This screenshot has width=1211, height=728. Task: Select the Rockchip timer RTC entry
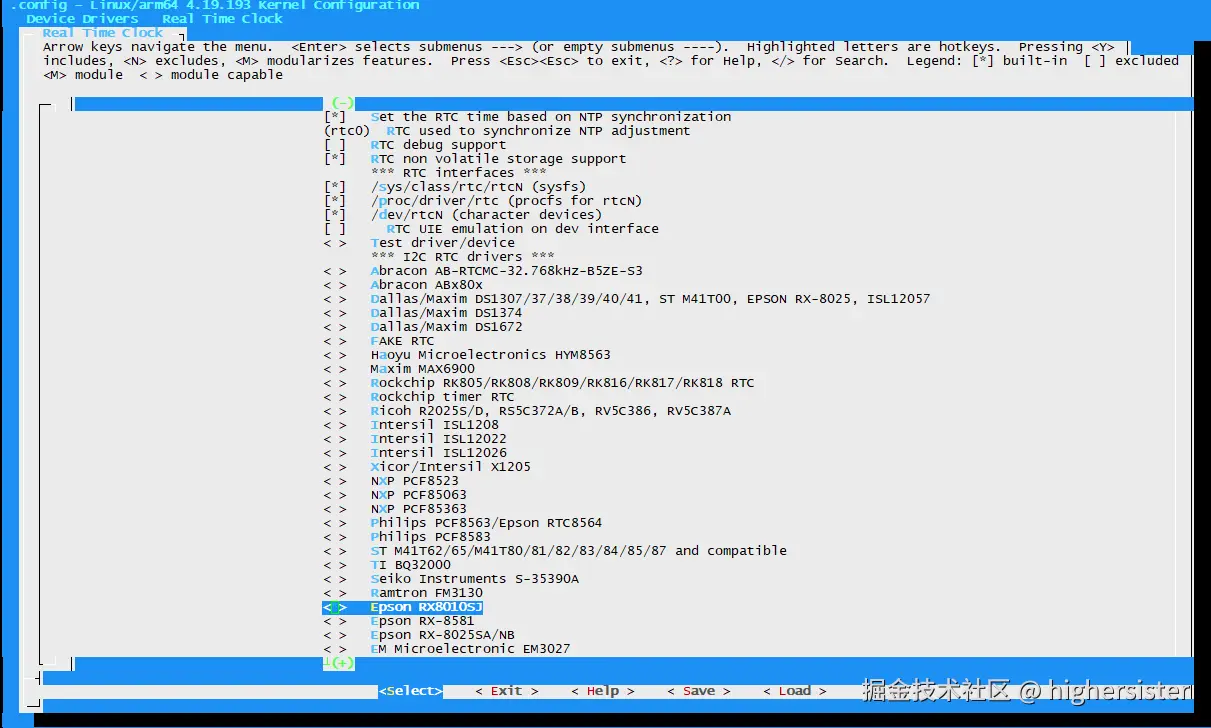pyautogui.click(x=442, y=397)
